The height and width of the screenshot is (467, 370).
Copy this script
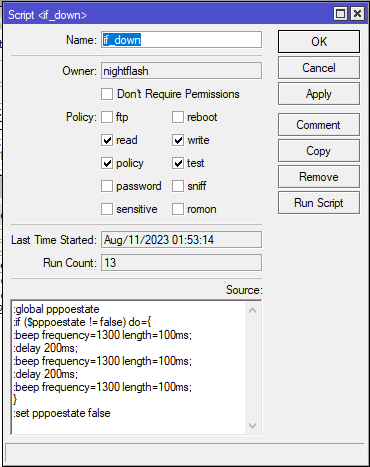coord(319,151)
